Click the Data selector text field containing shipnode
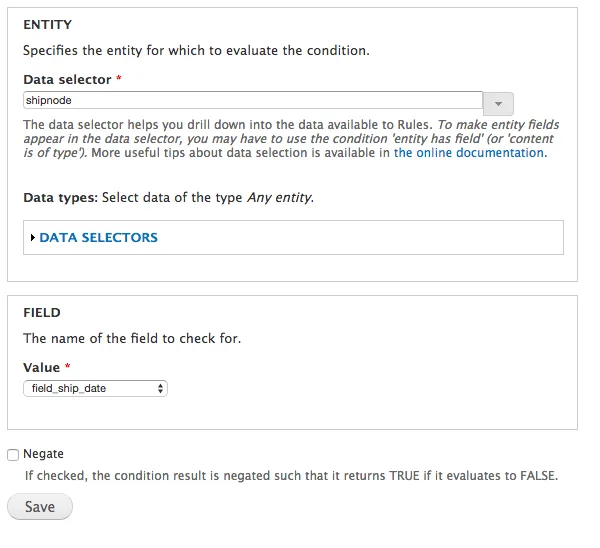The image size is (600, 548). point(253,100)
